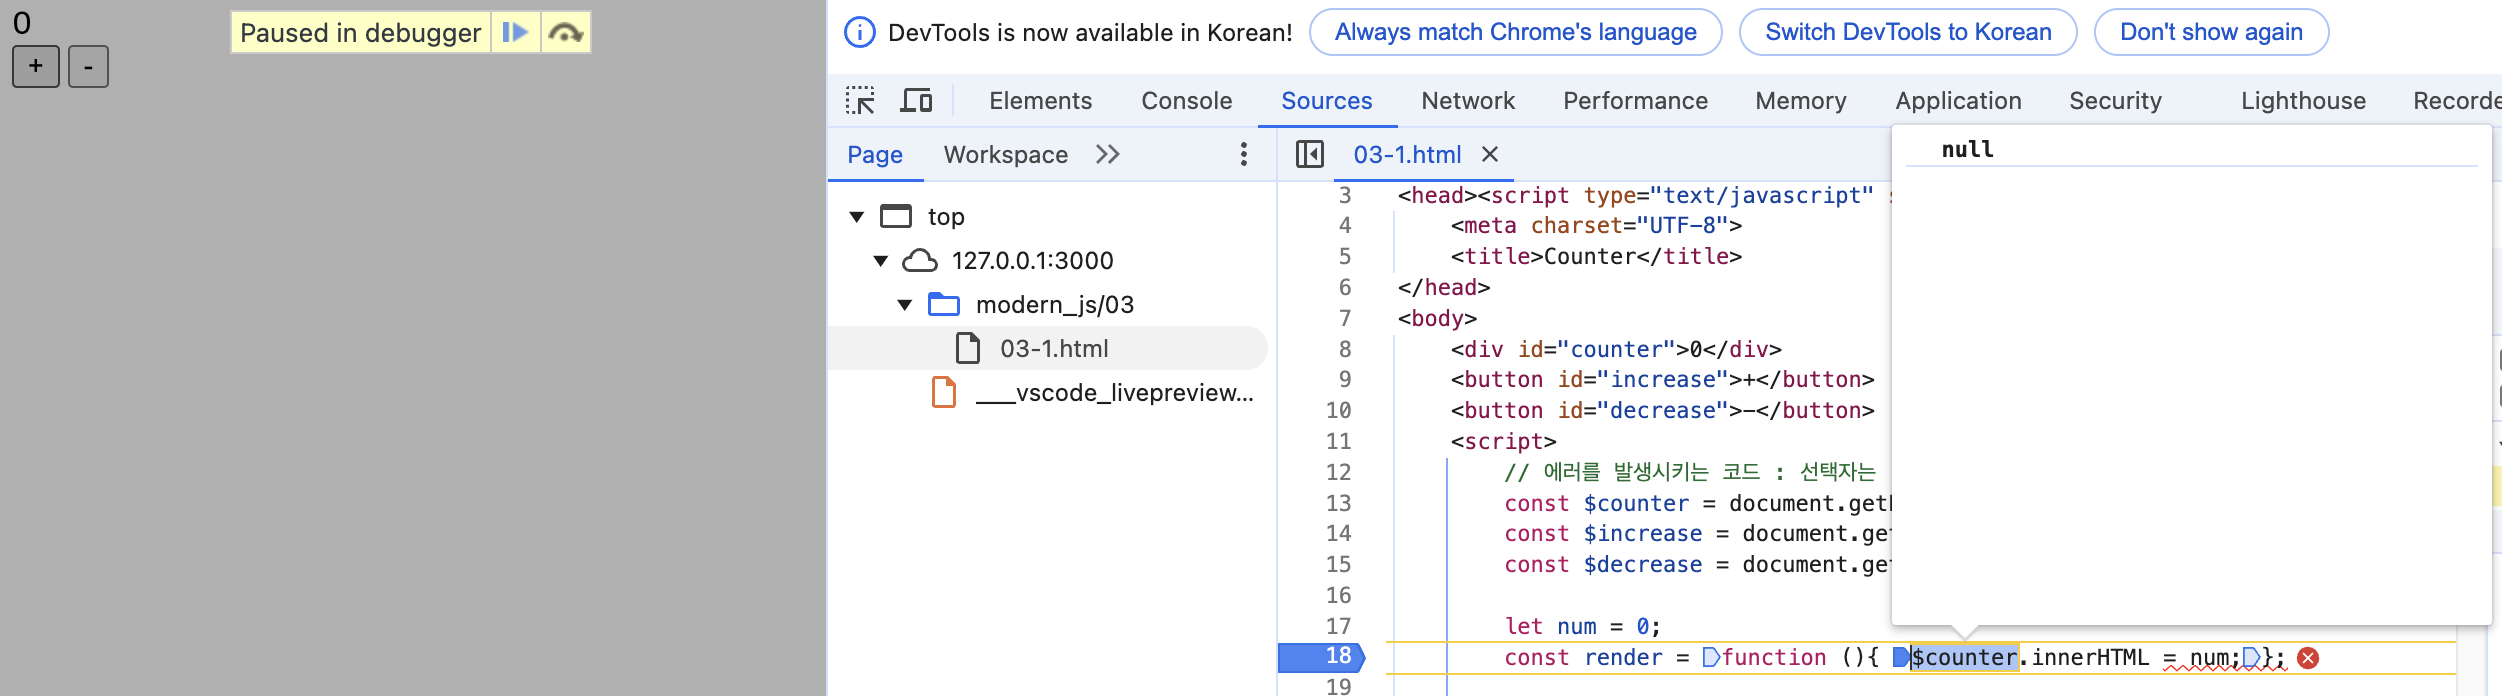This screenshot has height=696, width=2502.
Task: Select the Workspace navigator tab
Action: click(1005, 155)
